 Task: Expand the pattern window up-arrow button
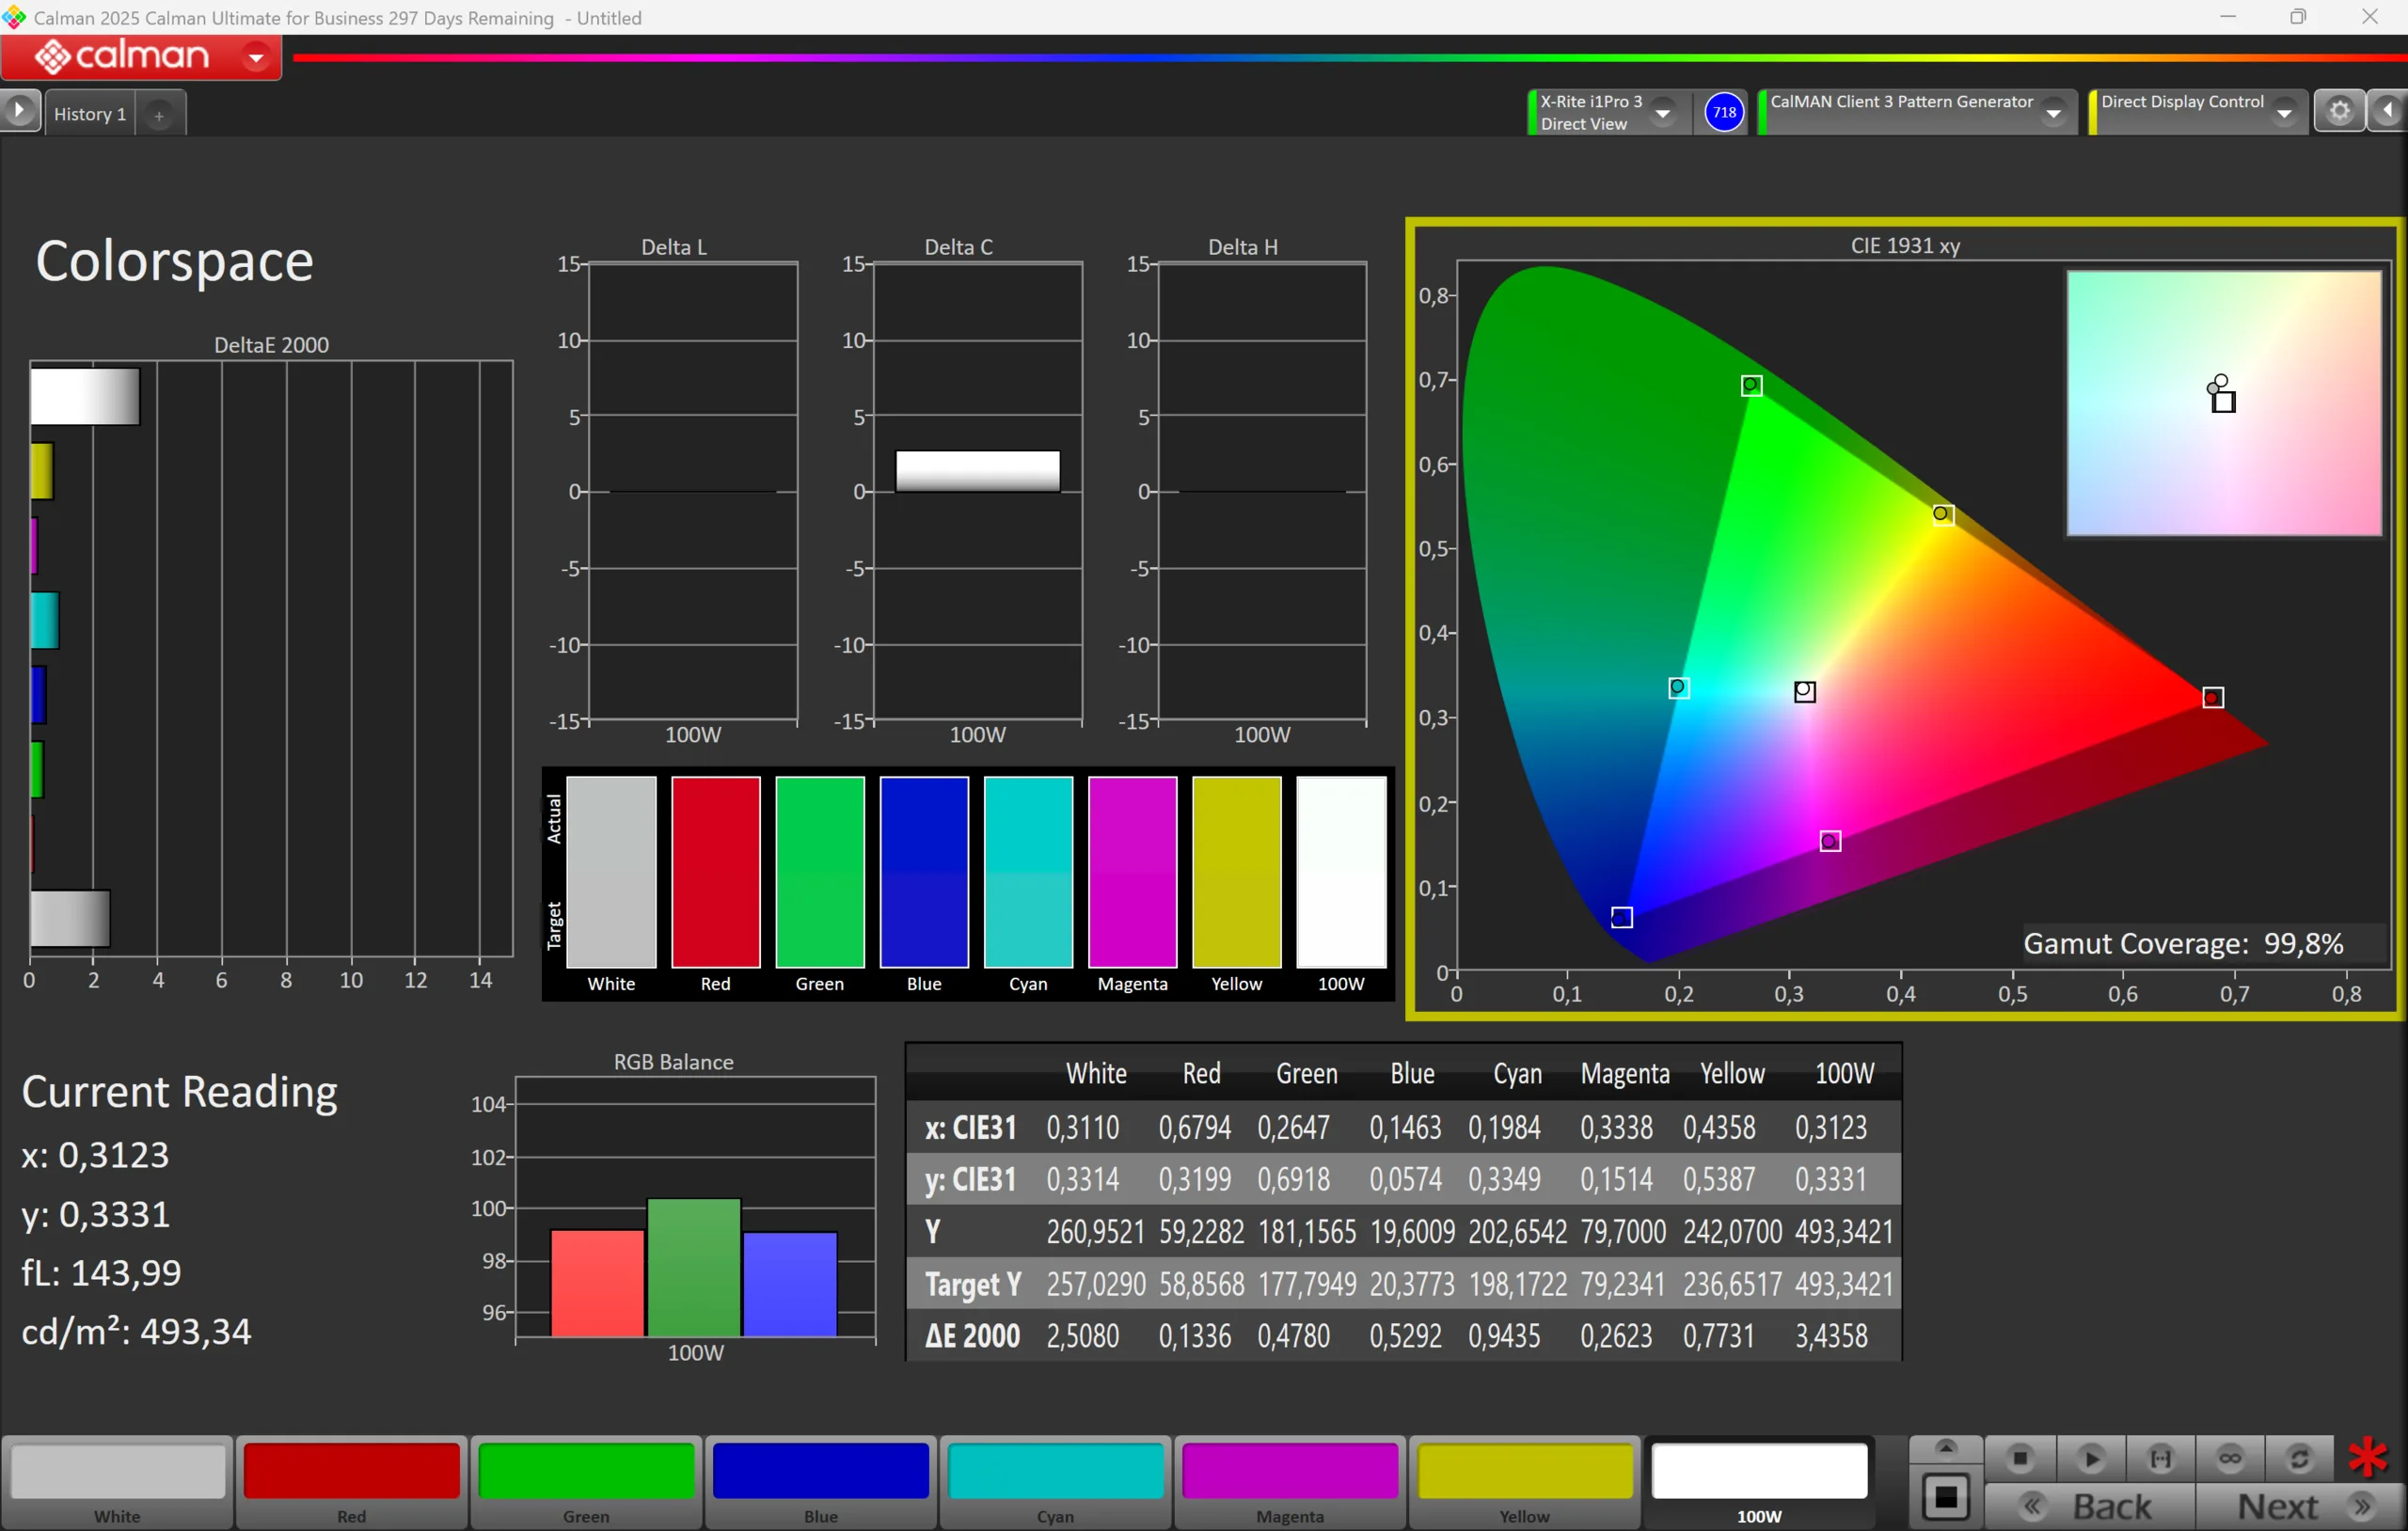(x=1945, y=1448)
